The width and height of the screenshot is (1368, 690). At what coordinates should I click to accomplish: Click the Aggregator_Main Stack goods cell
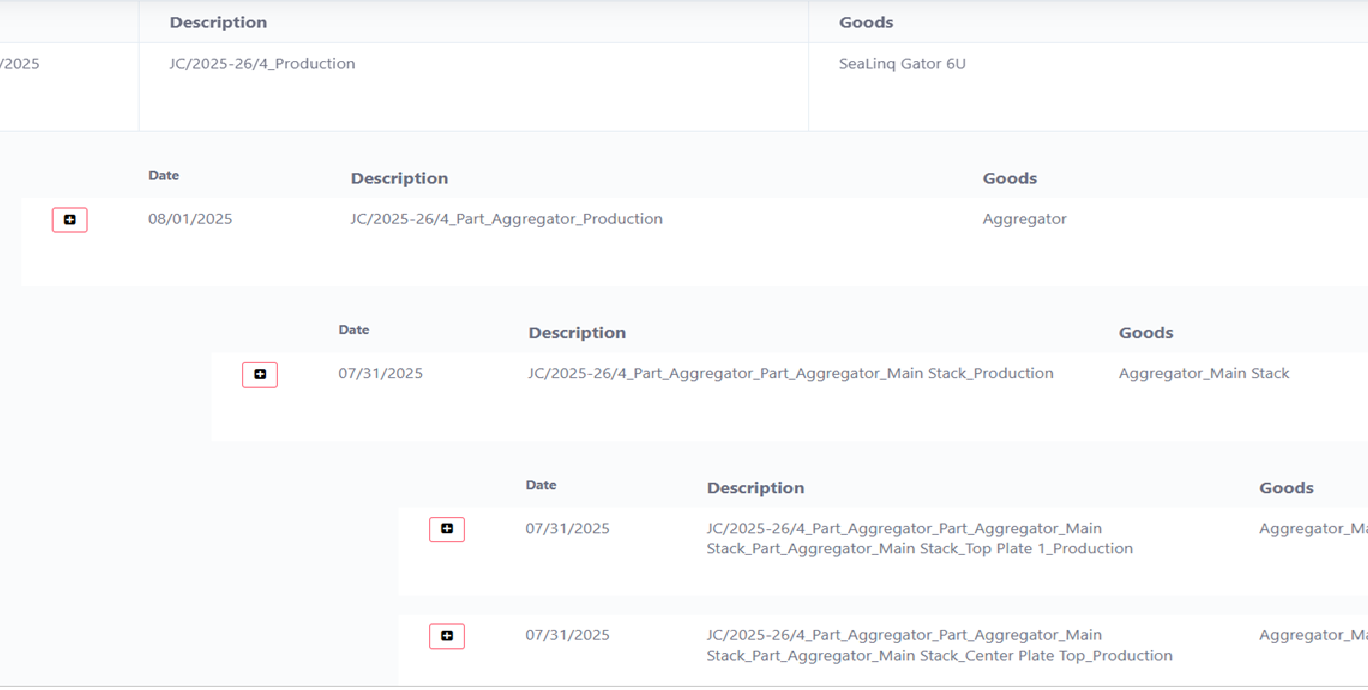tap(1203, 374)
